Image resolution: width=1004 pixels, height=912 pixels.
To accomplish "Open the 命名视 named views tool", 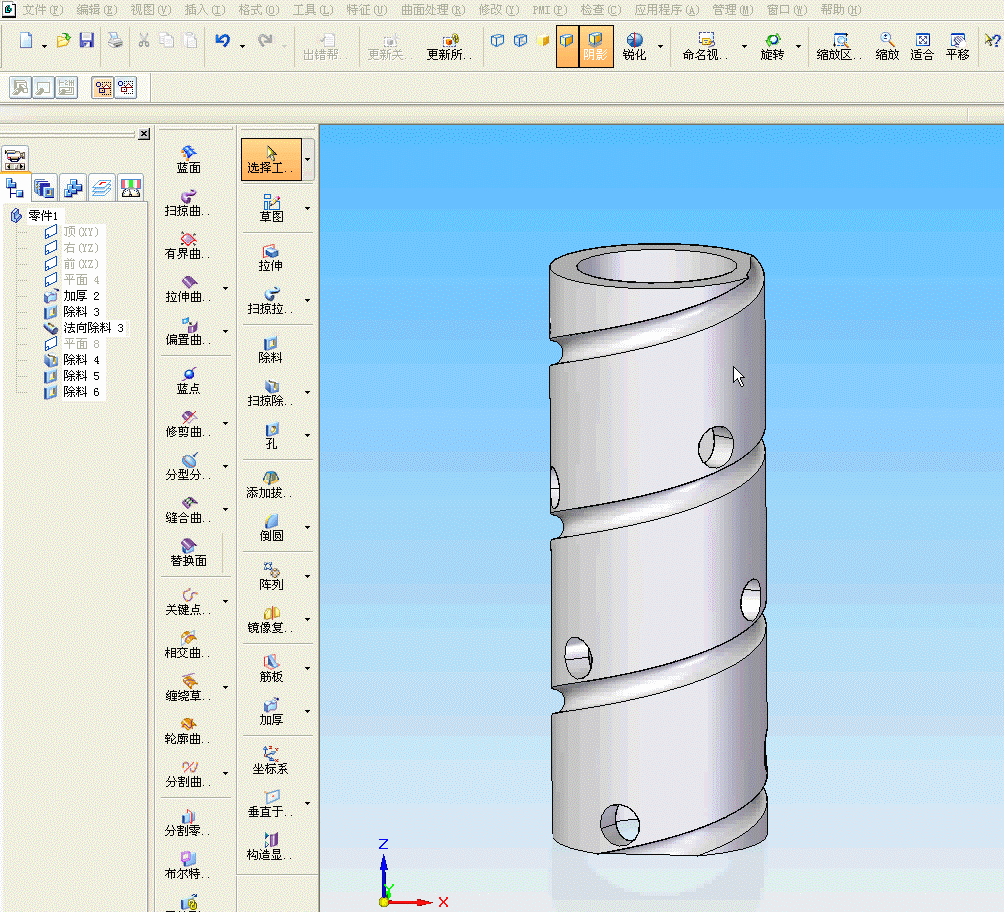I will point(705,47).
